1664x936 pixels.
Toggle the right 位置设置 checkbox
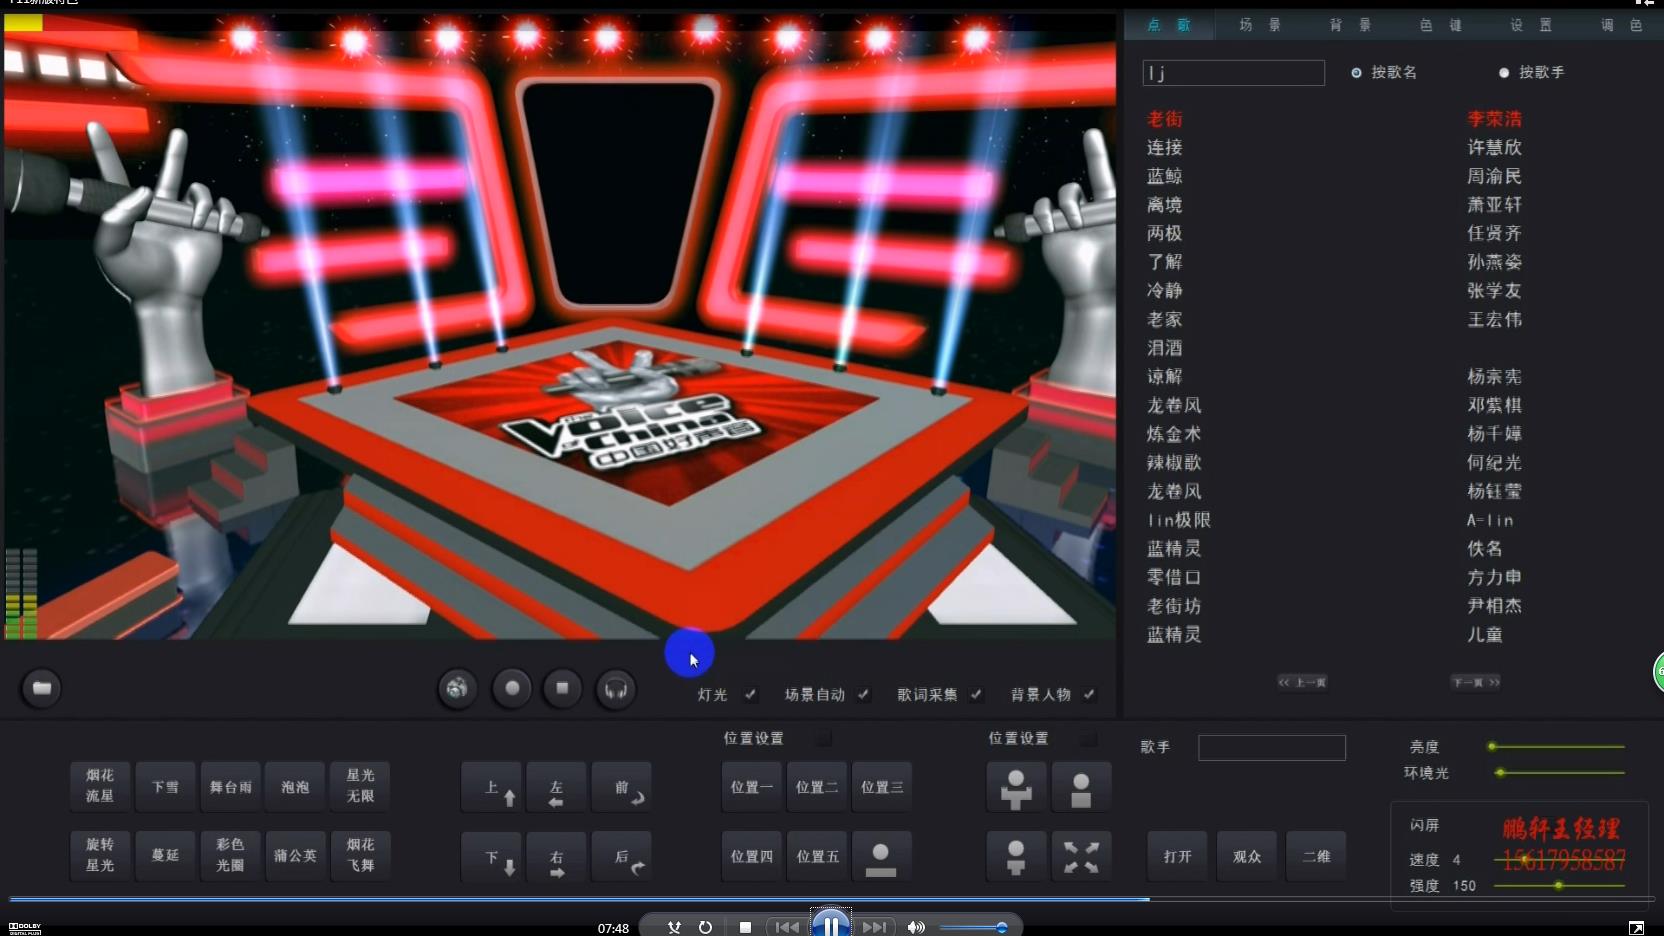click(x=1088, y=739)
